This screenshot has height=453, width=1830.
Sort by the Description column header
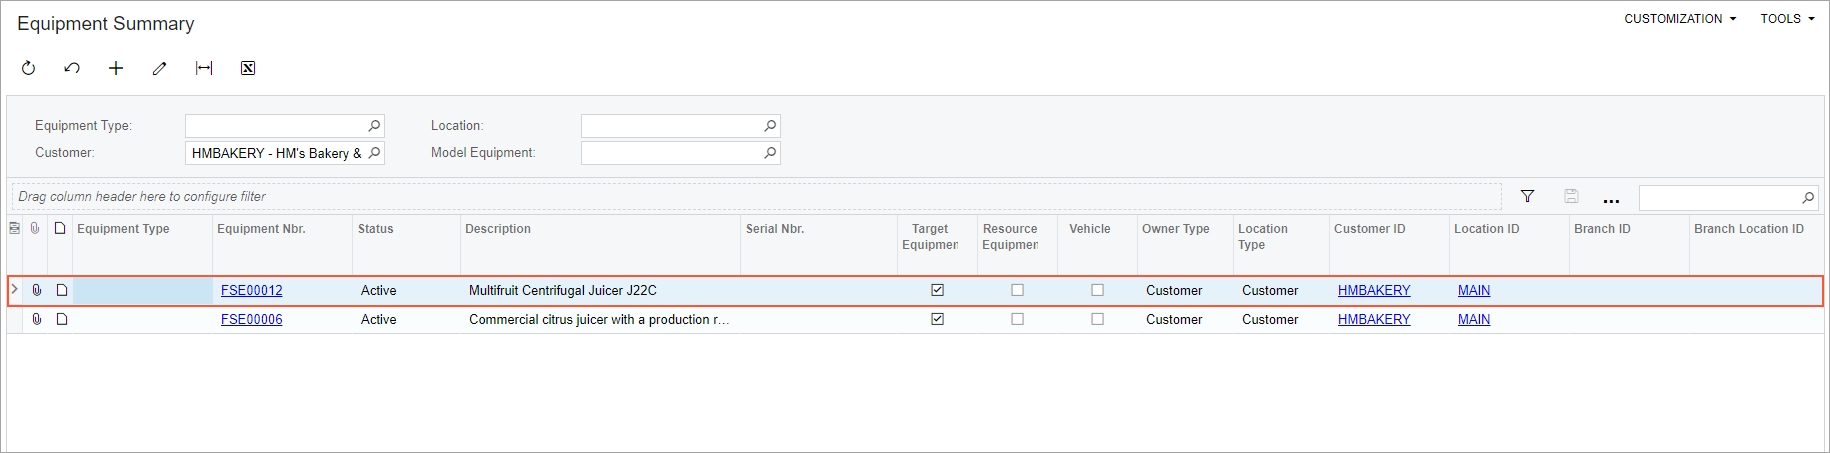pos(498,229)
